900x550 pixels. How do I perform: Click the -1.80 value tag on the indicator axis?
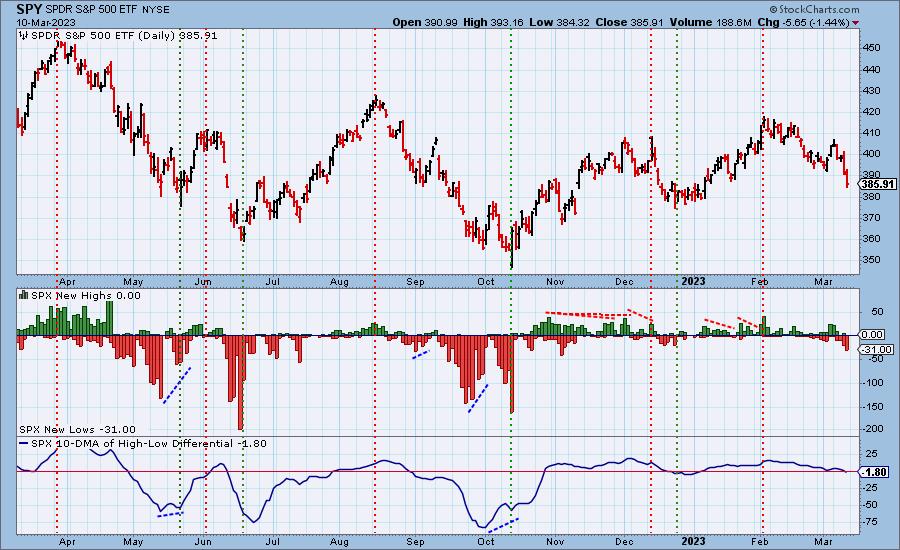tap(876, 472)
